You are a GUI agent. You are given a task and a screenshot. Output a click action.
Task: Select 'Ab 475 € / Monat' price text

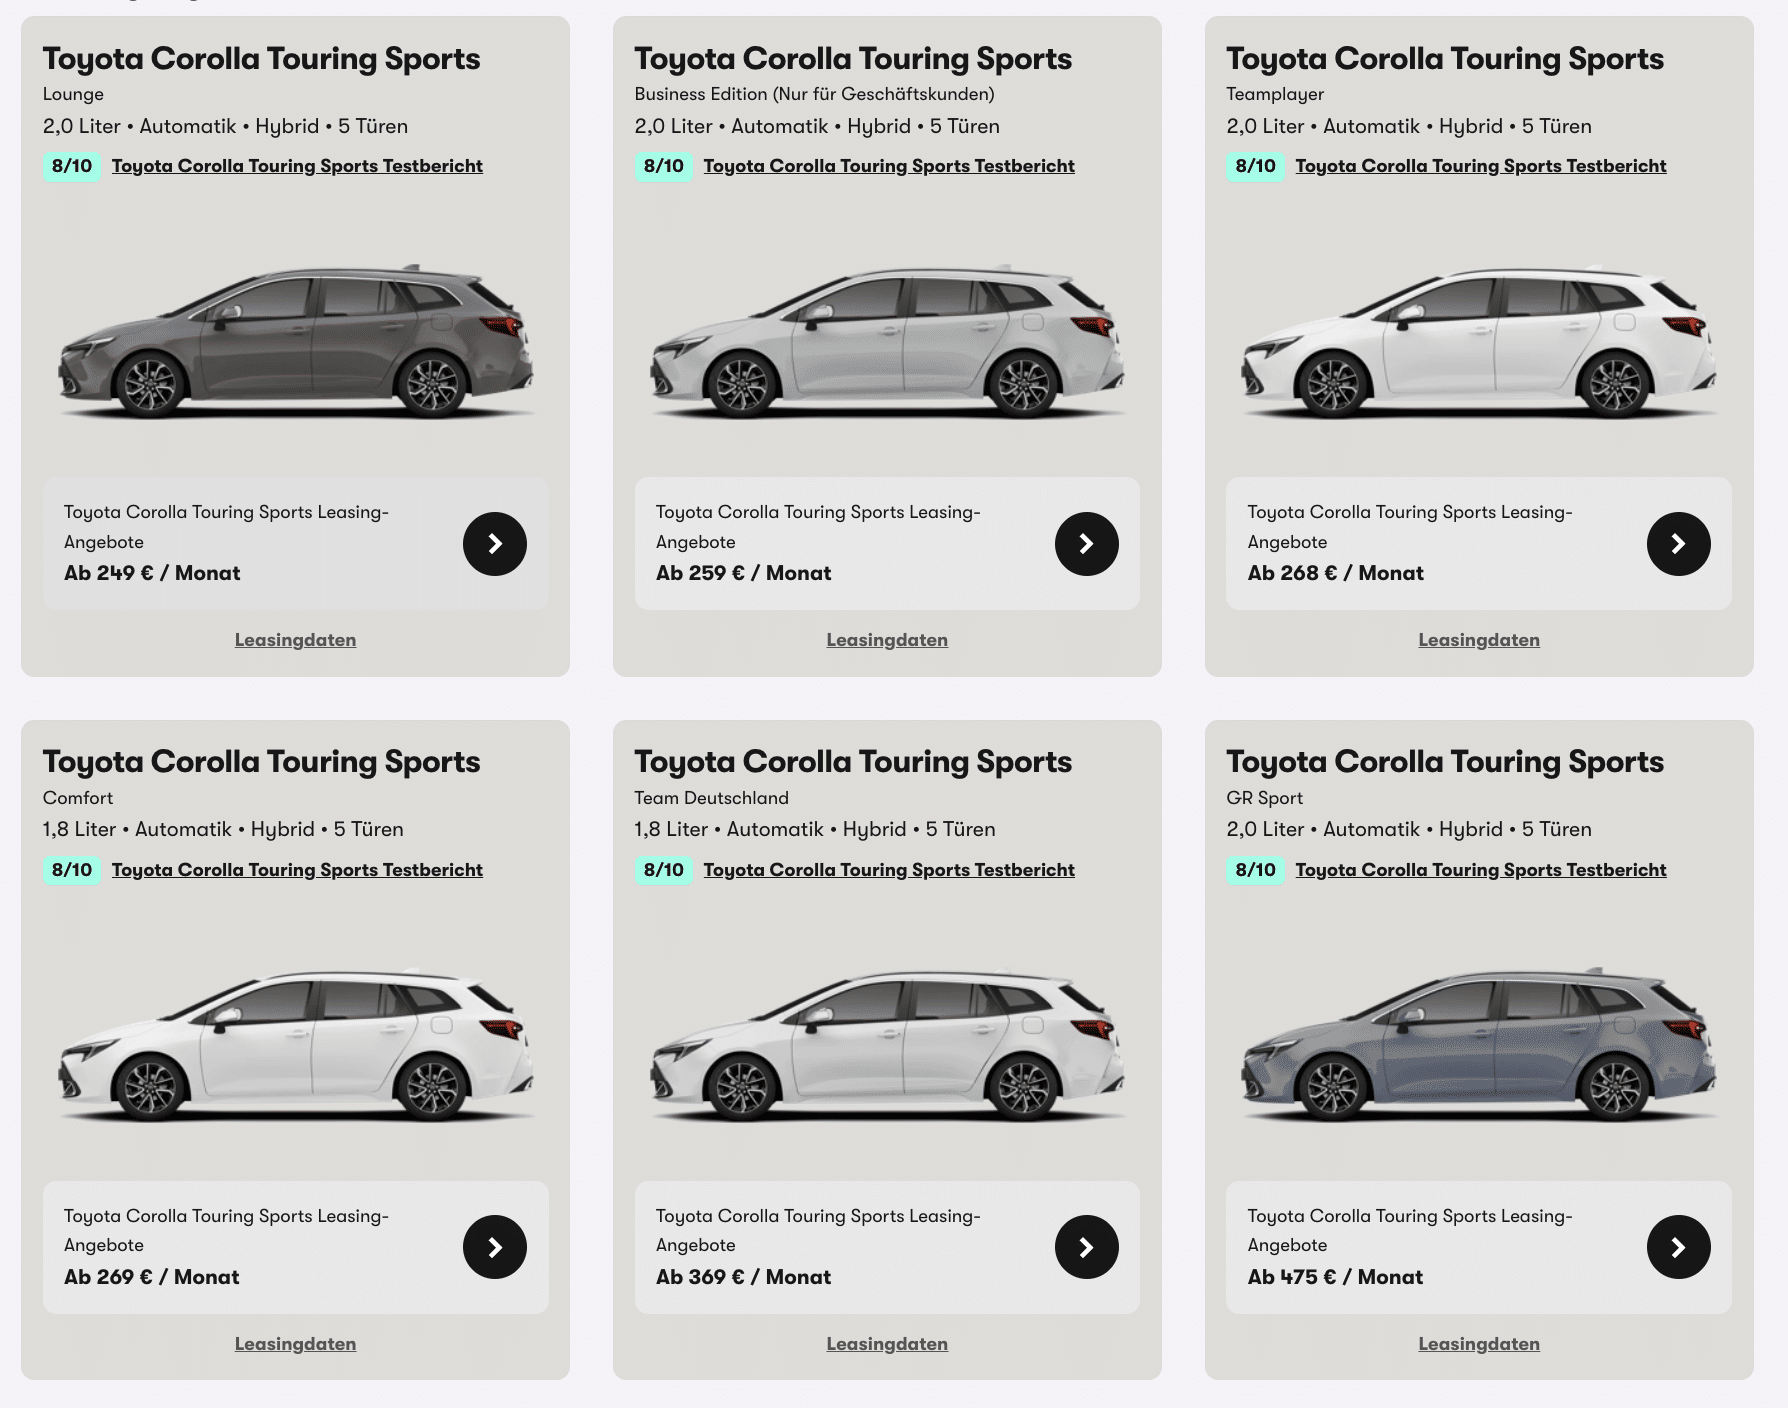point(1336,1277)
